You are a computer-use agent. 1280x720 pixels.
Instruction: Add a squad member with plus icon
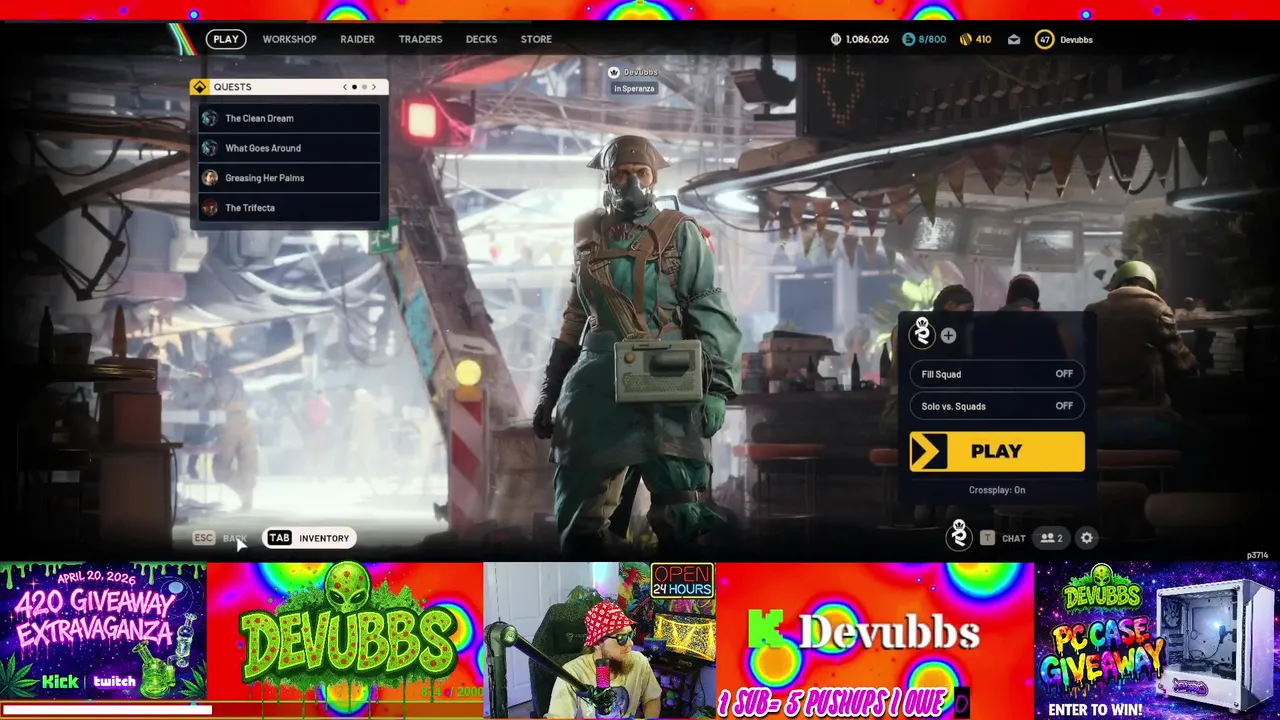coord(948,336)
